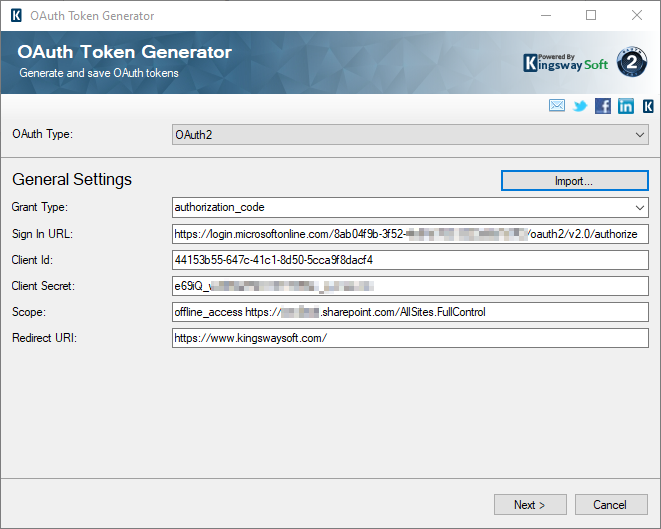Click the email envelope icon
This screenshot has width=661, height=529.
(x=557, y=106)
